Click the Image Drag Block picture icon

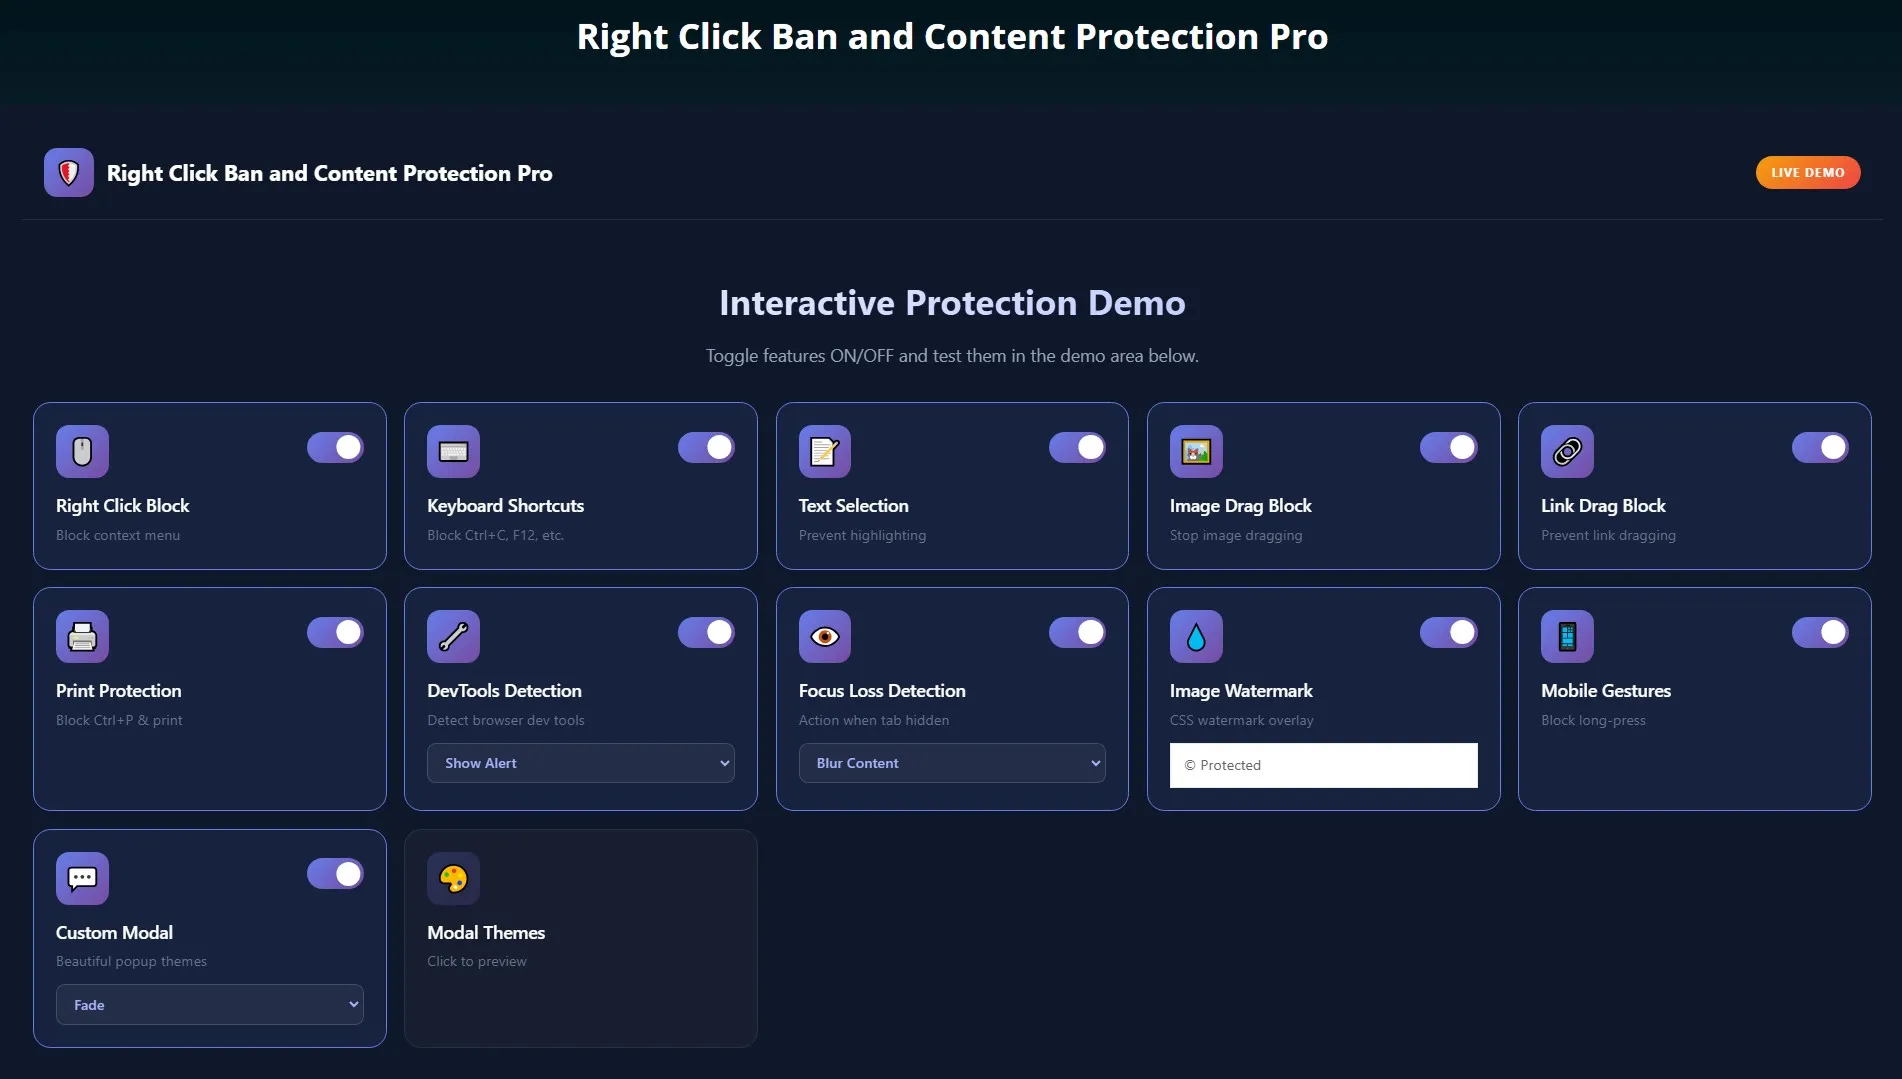tap(1196, 451)
